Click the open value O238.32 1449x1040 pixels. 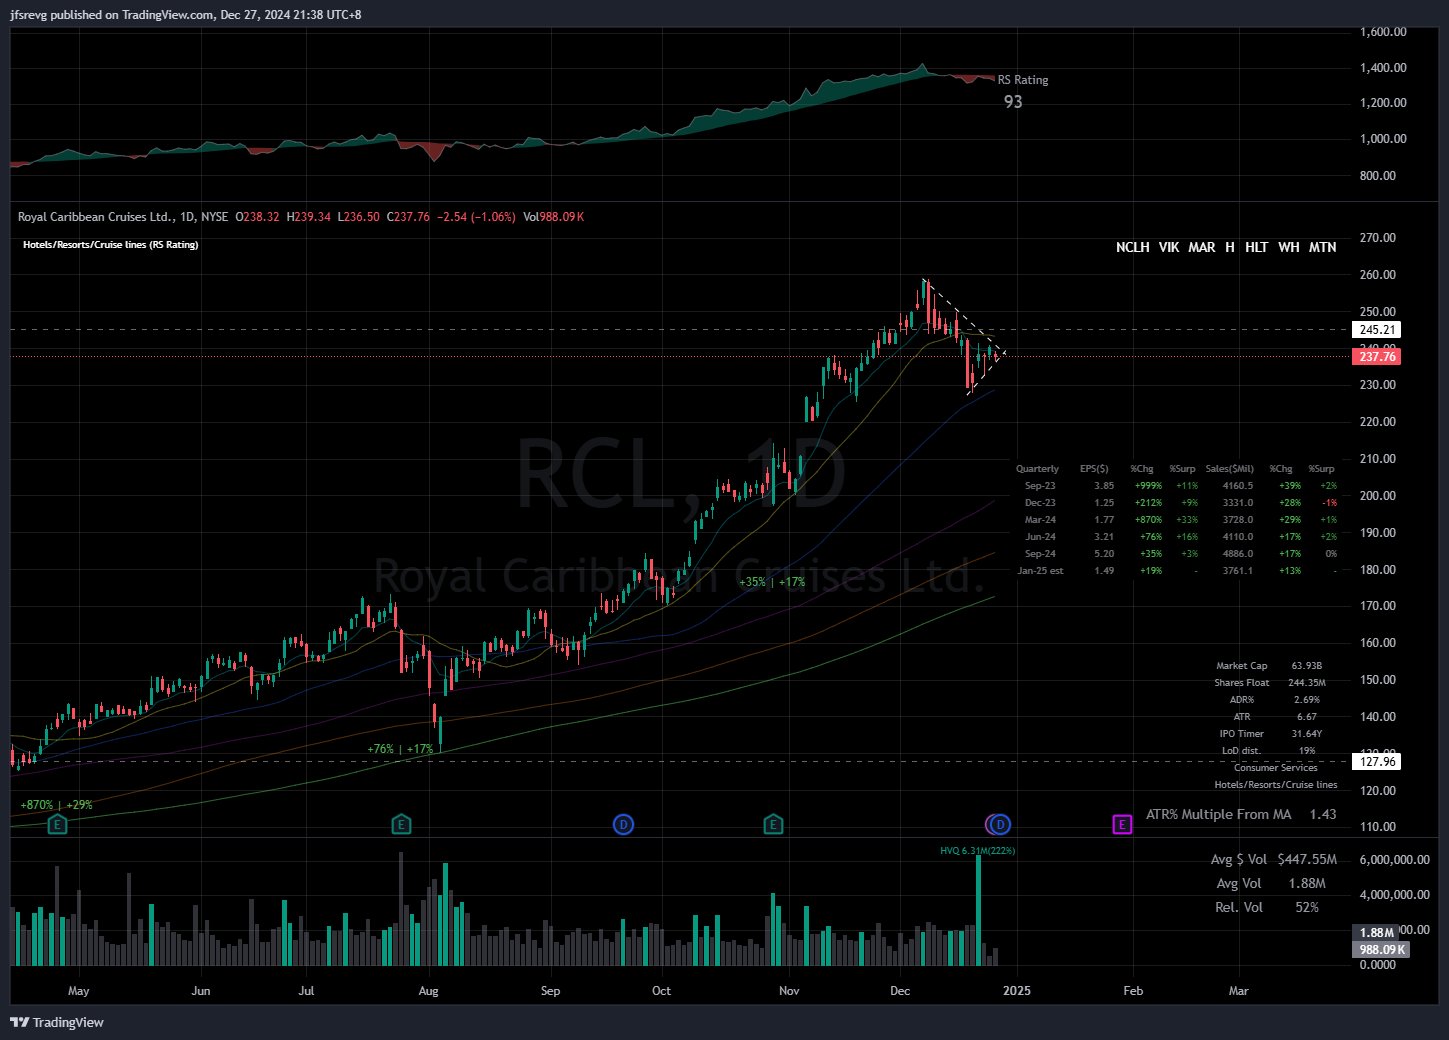point(257,217)
